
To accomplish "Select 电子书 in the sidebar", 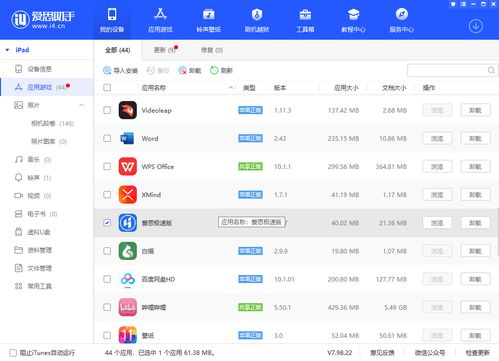I will click(x=36, y=214).
